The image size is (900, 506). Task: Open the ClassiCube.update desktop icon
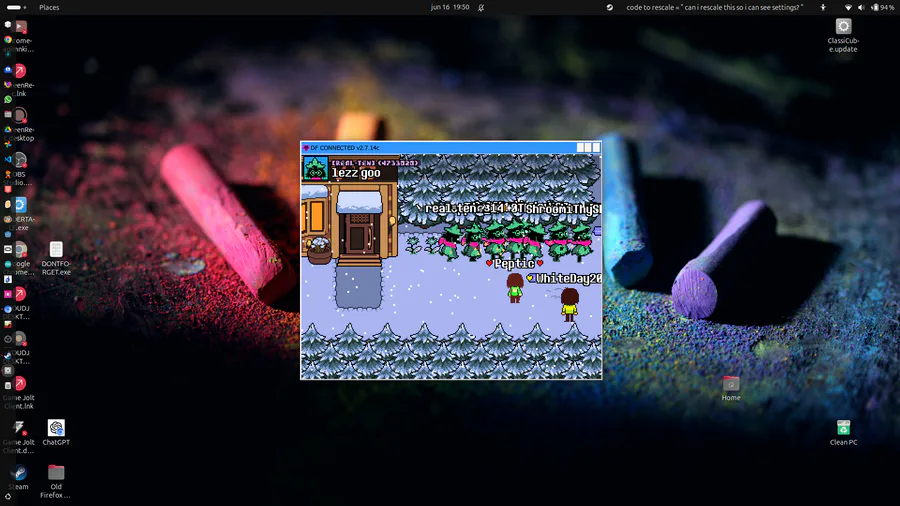tap(843, 34)
